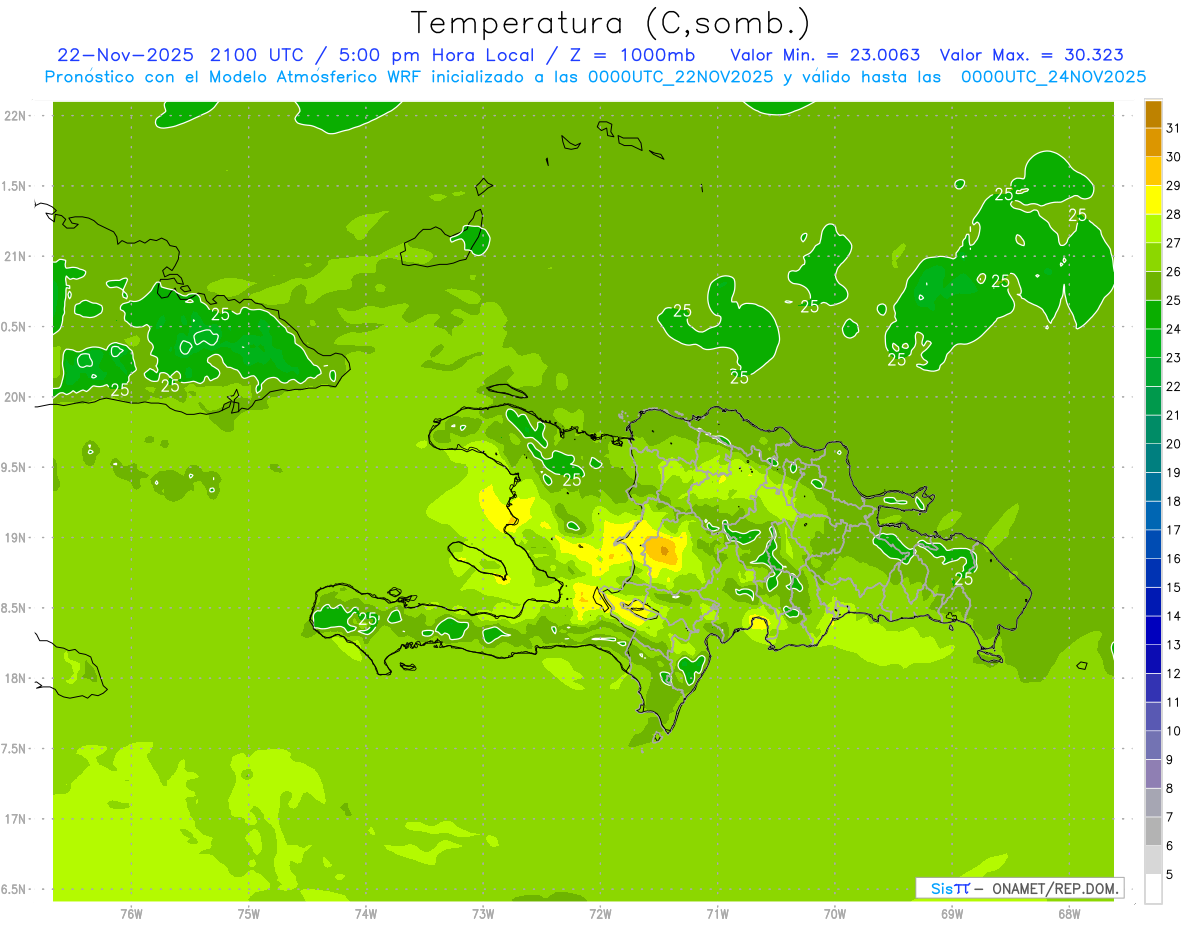Click the "Temperatura (C,somb.)" title
The height and width of the screenshot is (927, 1200).
point(611,23)
